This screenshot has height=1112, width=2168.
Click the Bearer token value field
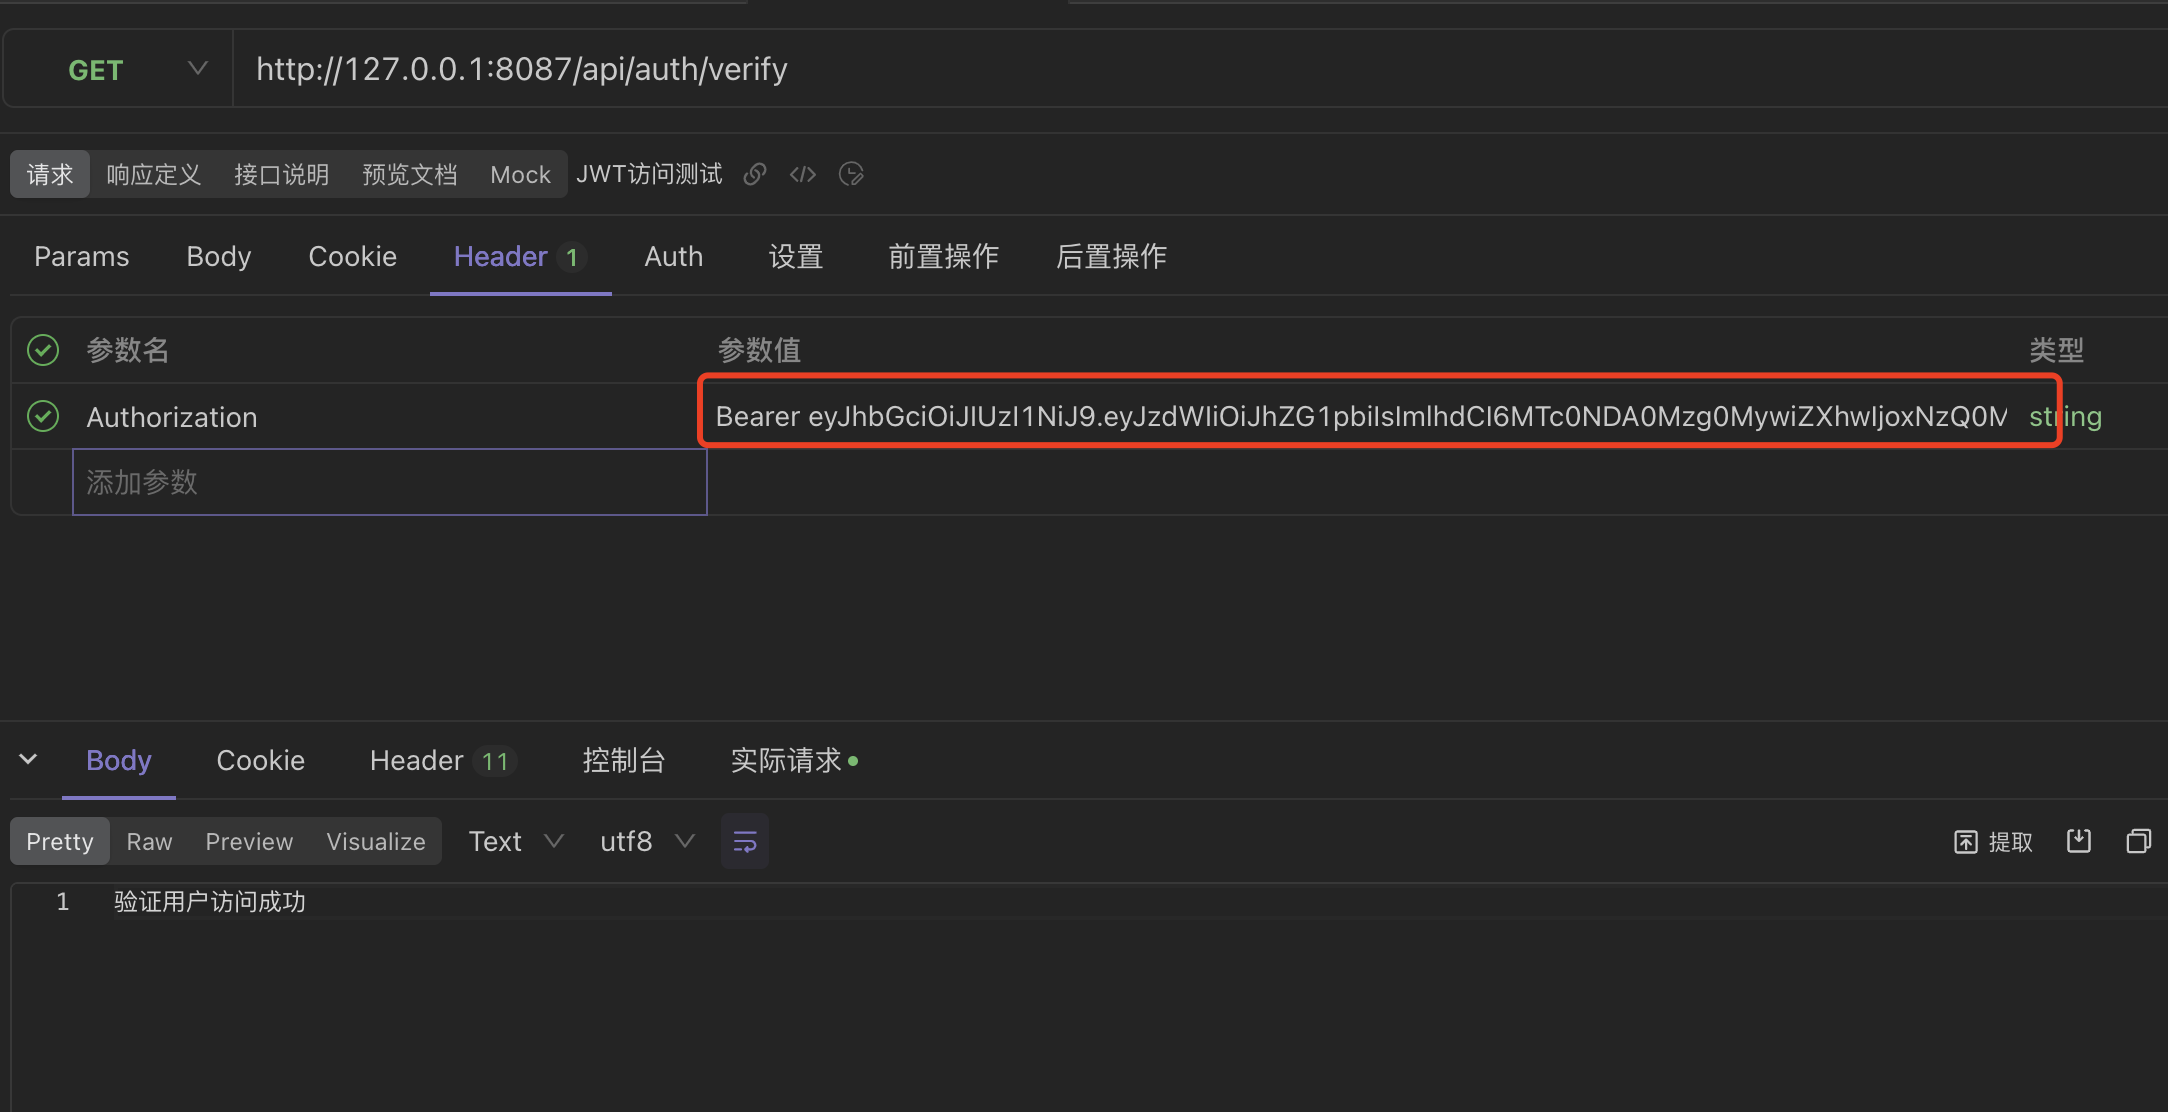pyautogui.click(x=1360, y=416)
